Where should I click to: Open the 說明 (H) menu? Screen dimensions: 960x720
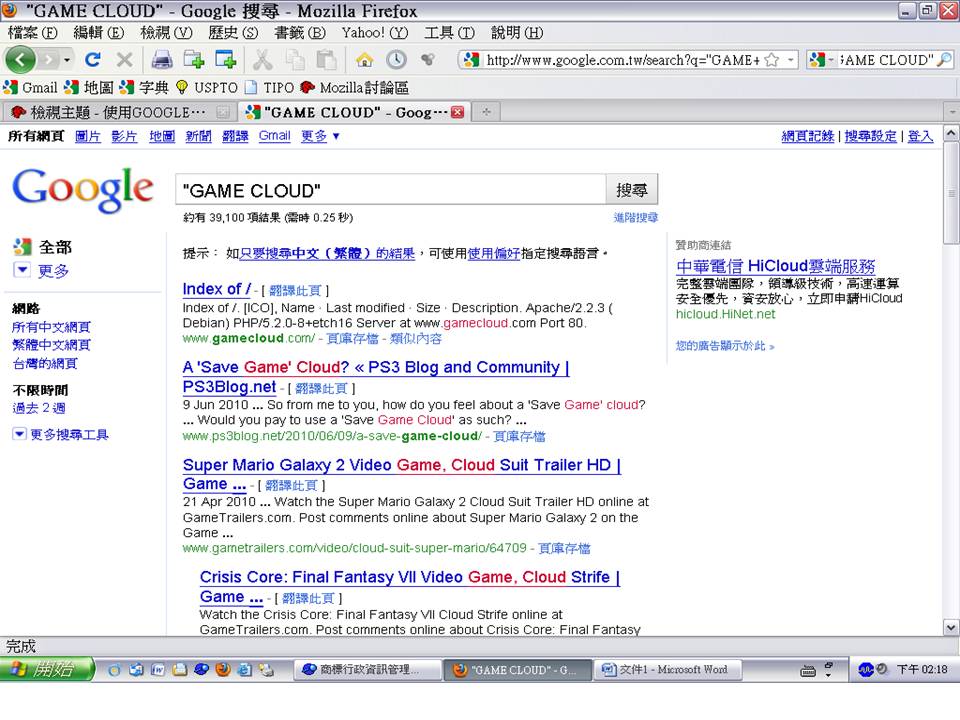[x=517, y=32]
